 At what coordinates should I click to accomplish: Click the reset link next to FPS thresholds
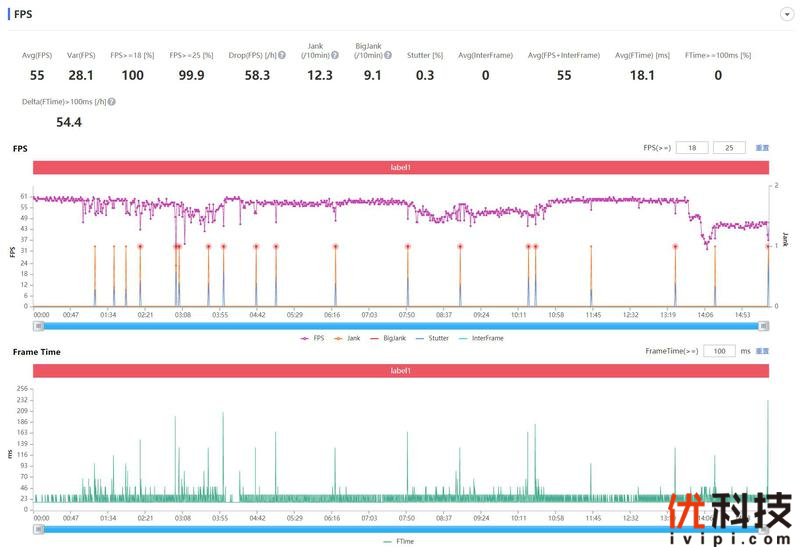coord(762,148)
